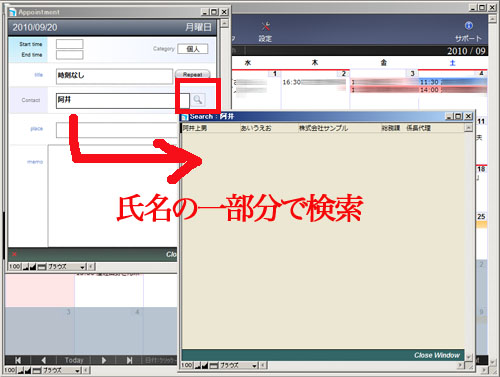500x377 pixels.
Task: Click horizontal scroll right arrow in Search window
Action: [x=461, y=366]
